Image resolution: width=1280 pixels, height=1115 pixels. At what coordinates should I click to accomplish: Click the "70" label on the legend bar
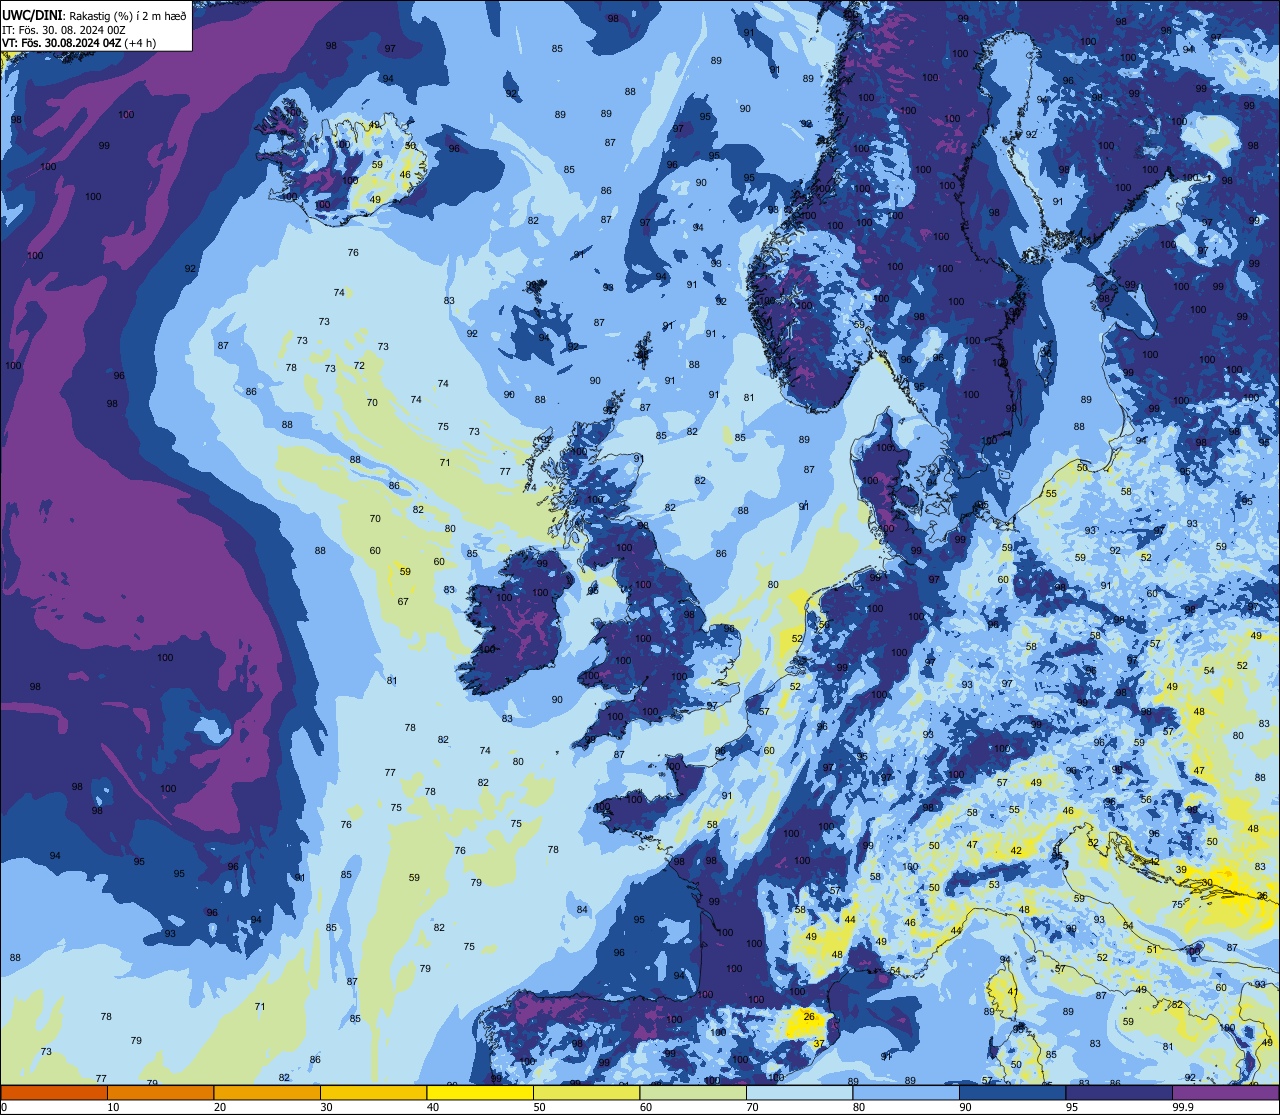tap(752, 1107)
